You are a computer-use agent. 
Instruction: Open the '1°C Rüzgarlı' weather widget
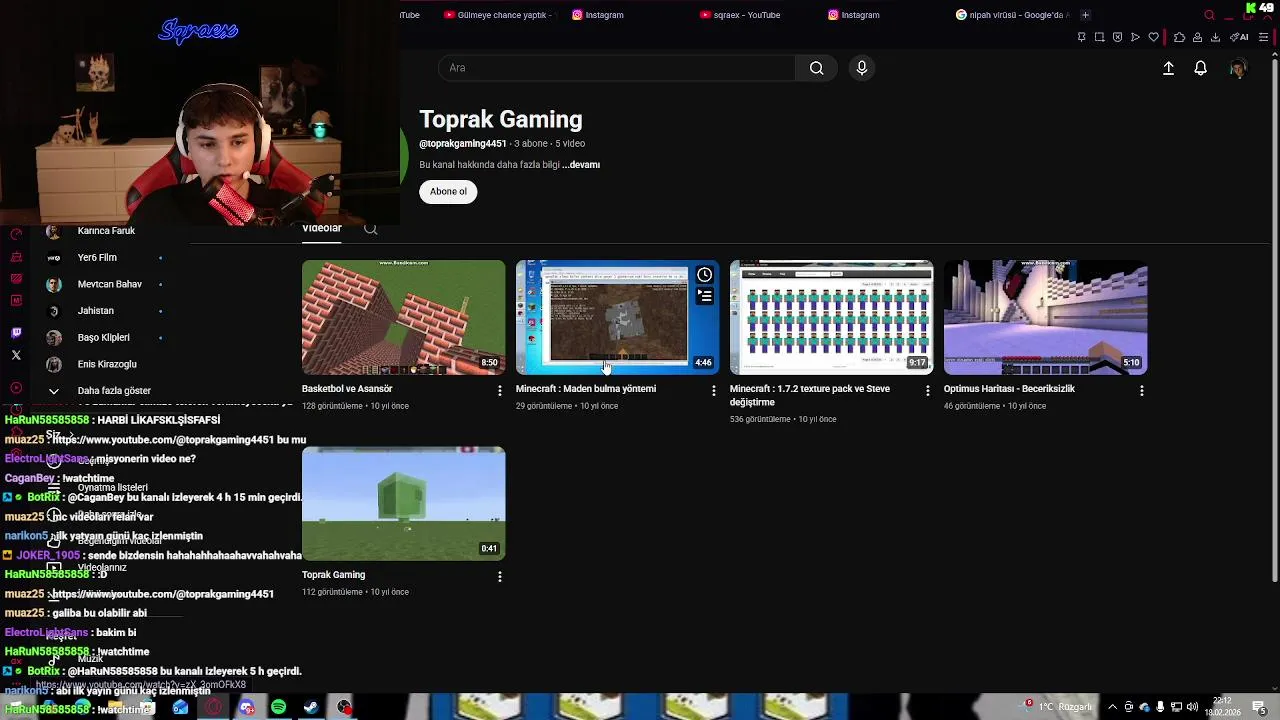pyautogui.click(x=1055, y=707)
